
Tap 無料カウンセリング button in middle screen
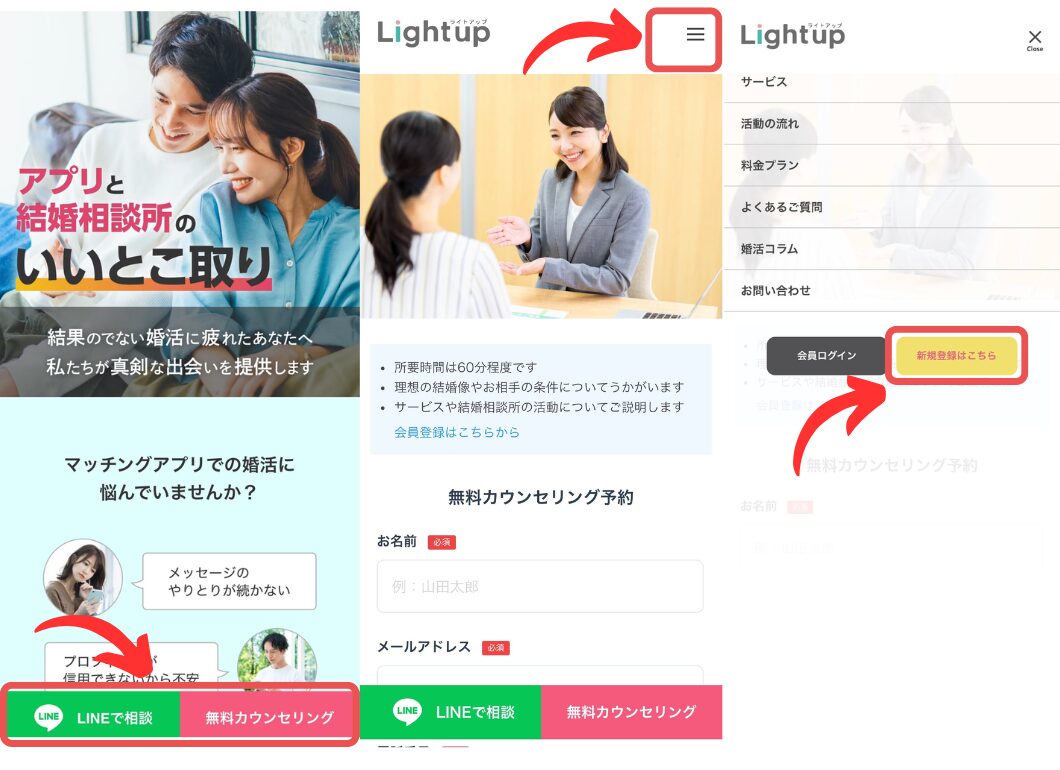(x=631, y=712)
